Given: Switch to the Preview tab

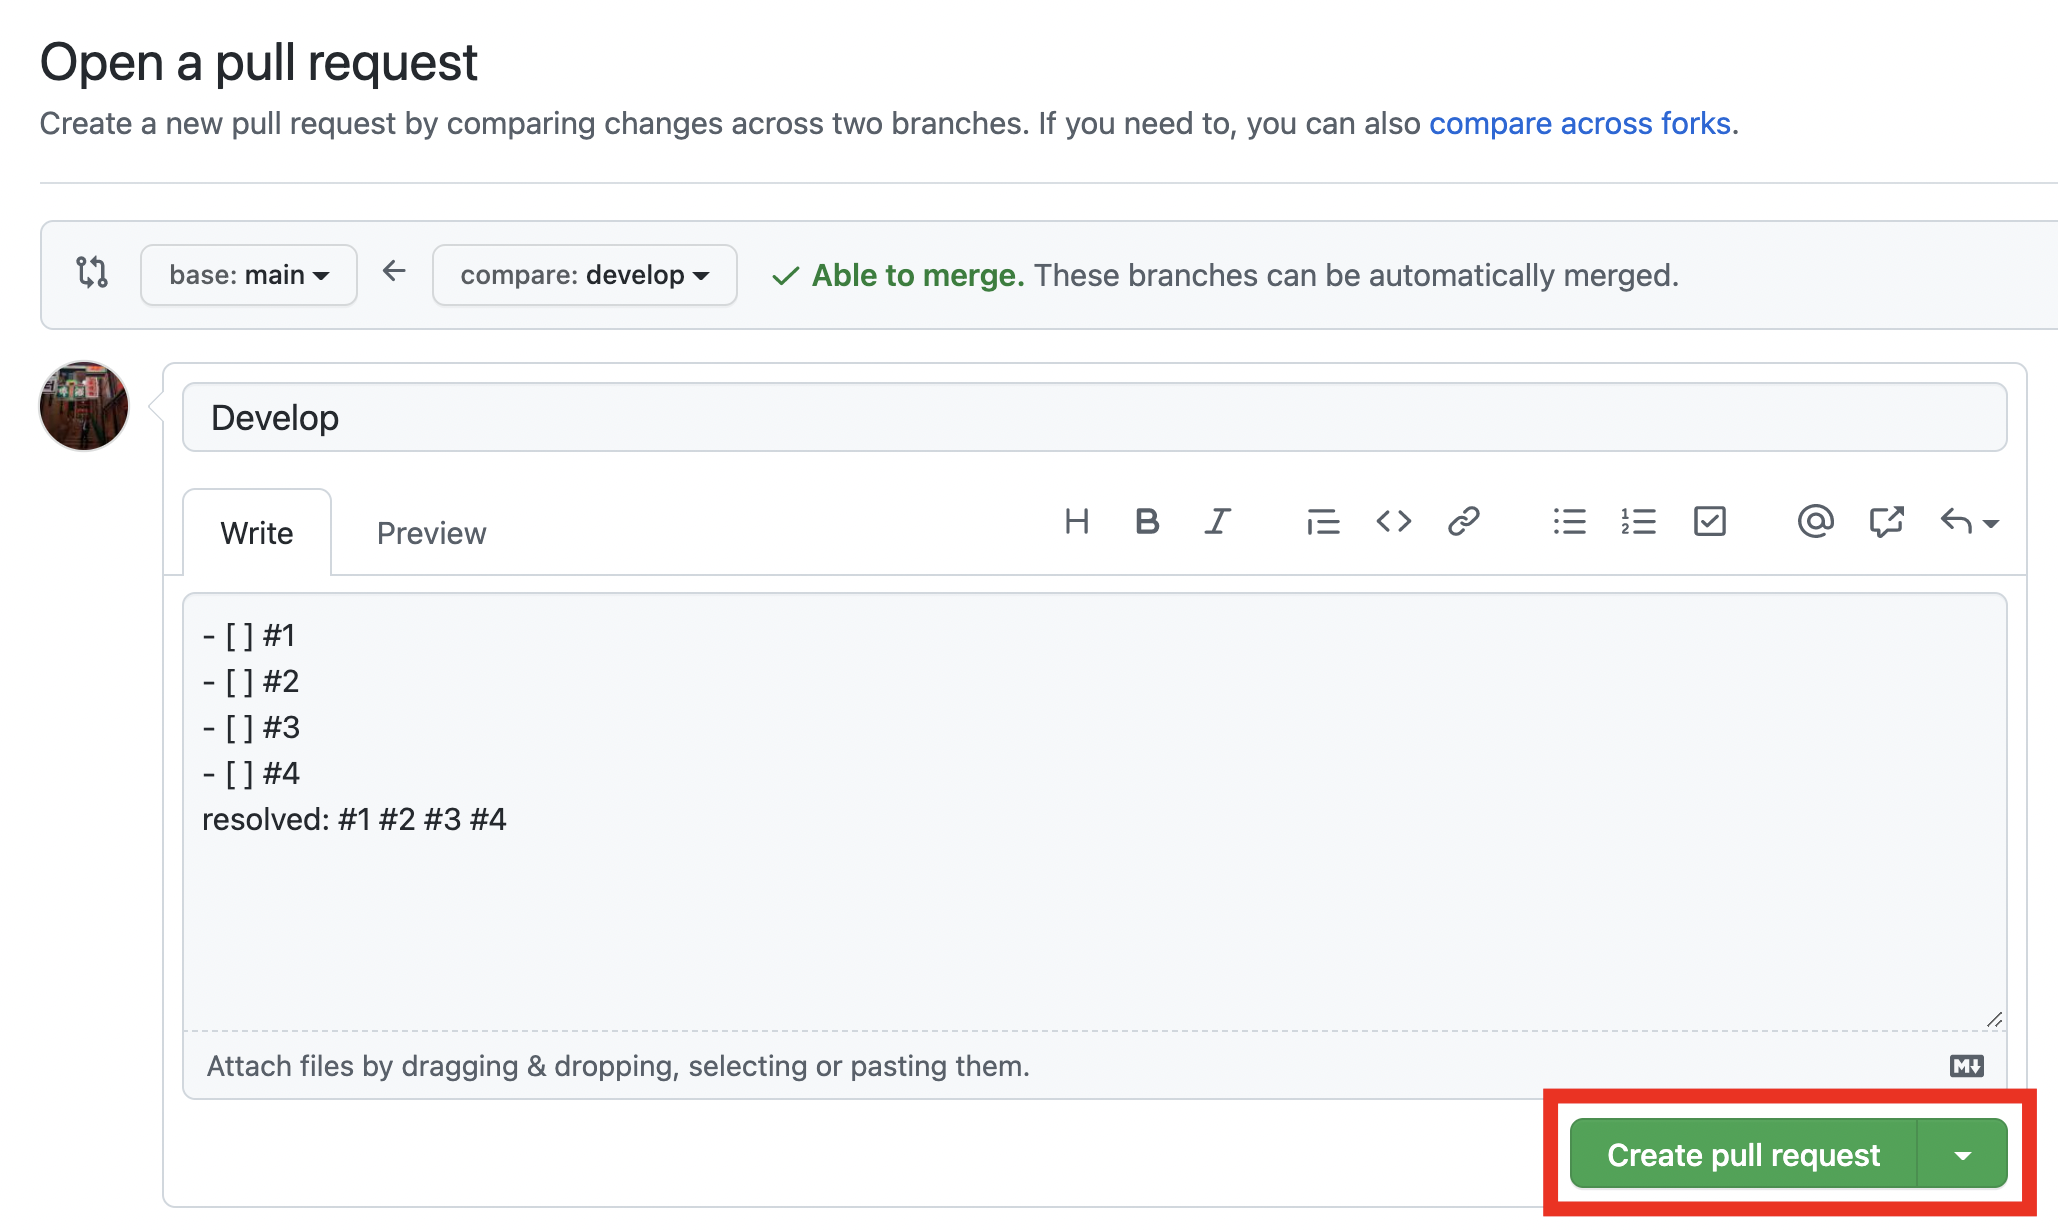Looking at the screenshot, I should (431, 533).
